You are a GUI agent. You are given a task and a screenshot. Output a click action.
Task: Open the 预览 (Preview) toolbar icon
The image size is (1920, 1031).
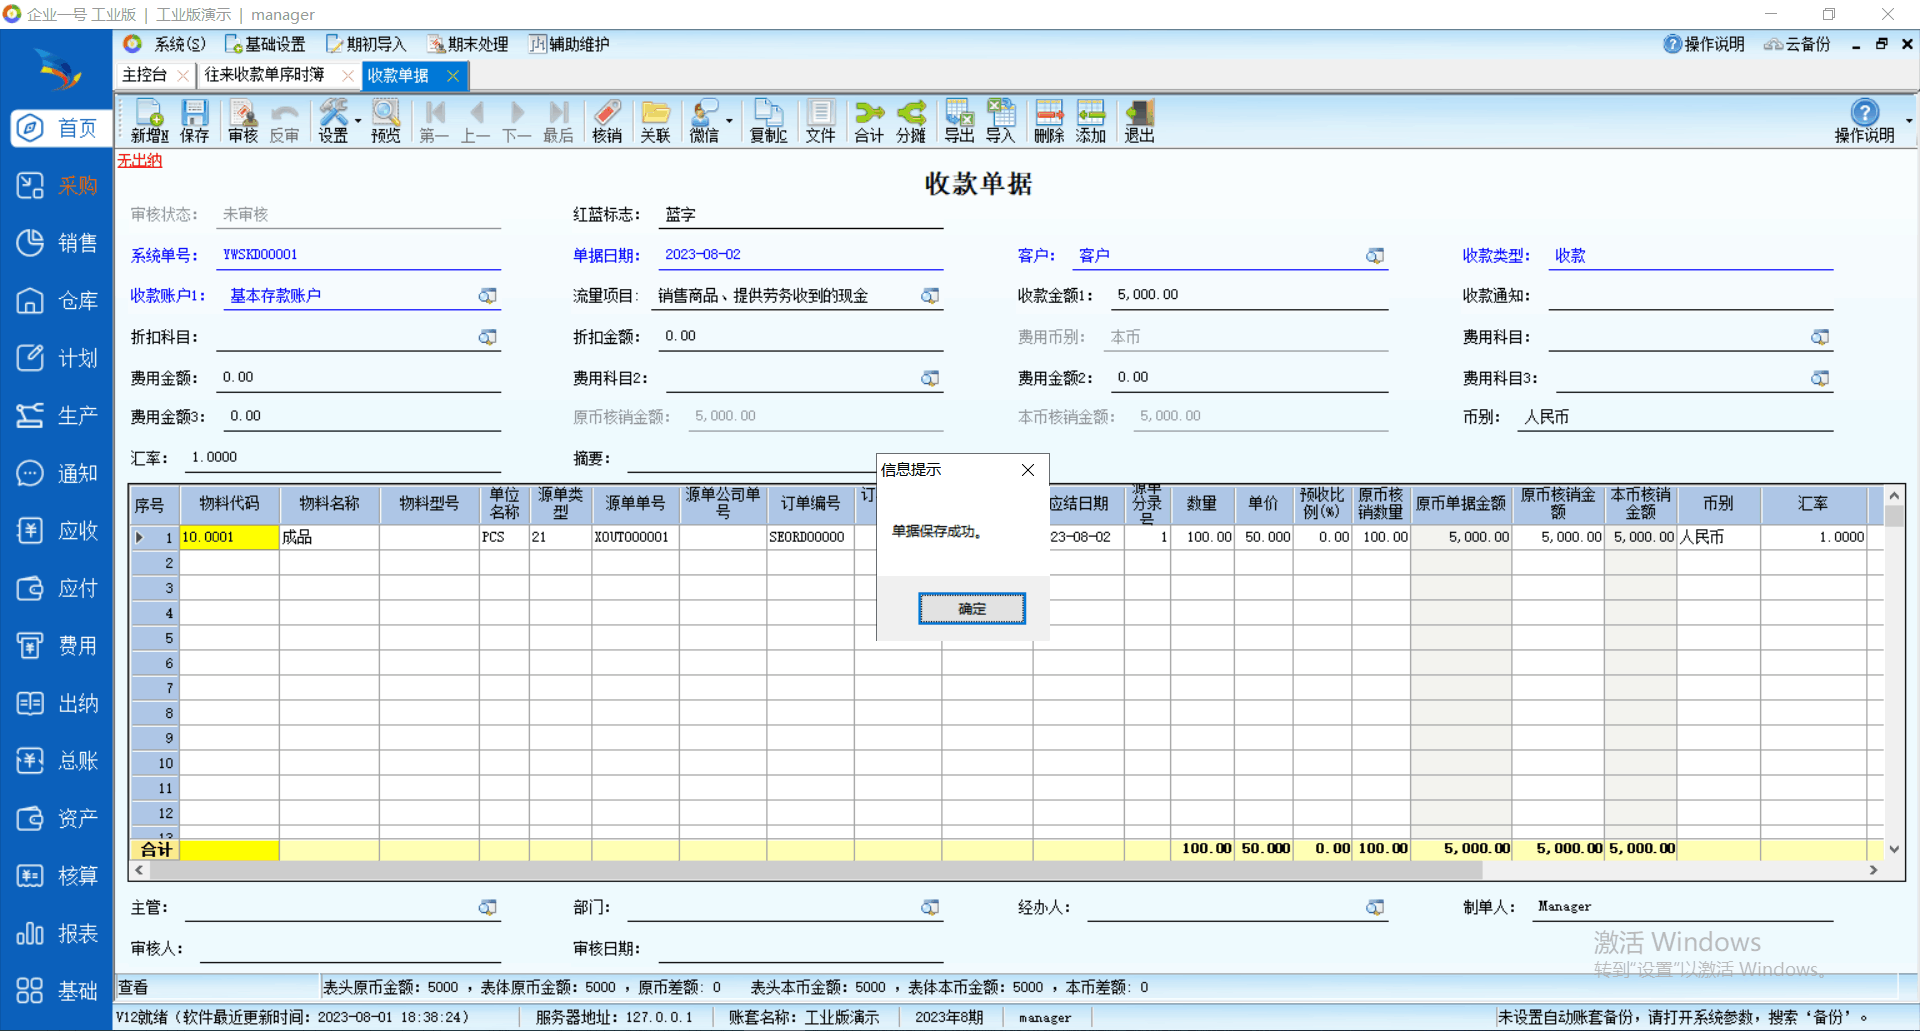pyautogui.click(x=385, y=121)
